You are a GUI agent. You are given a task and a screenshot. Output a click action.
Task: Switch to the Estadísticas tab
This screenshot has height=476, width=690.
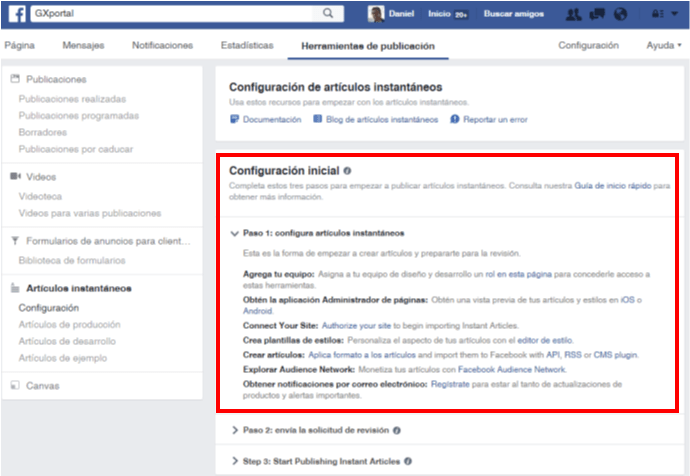click(246, 46)
